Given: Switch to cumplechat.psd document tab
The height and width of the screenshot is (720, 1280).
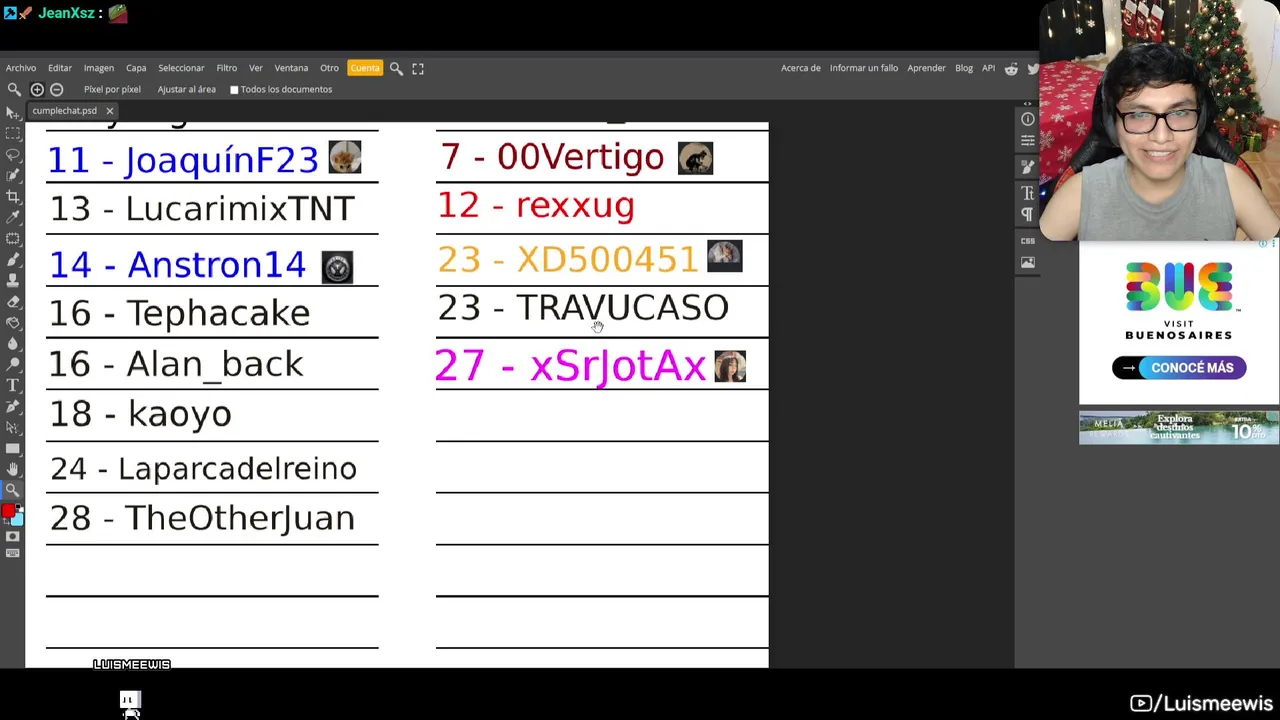Looking at the screenshot, I should click(64, 111).
